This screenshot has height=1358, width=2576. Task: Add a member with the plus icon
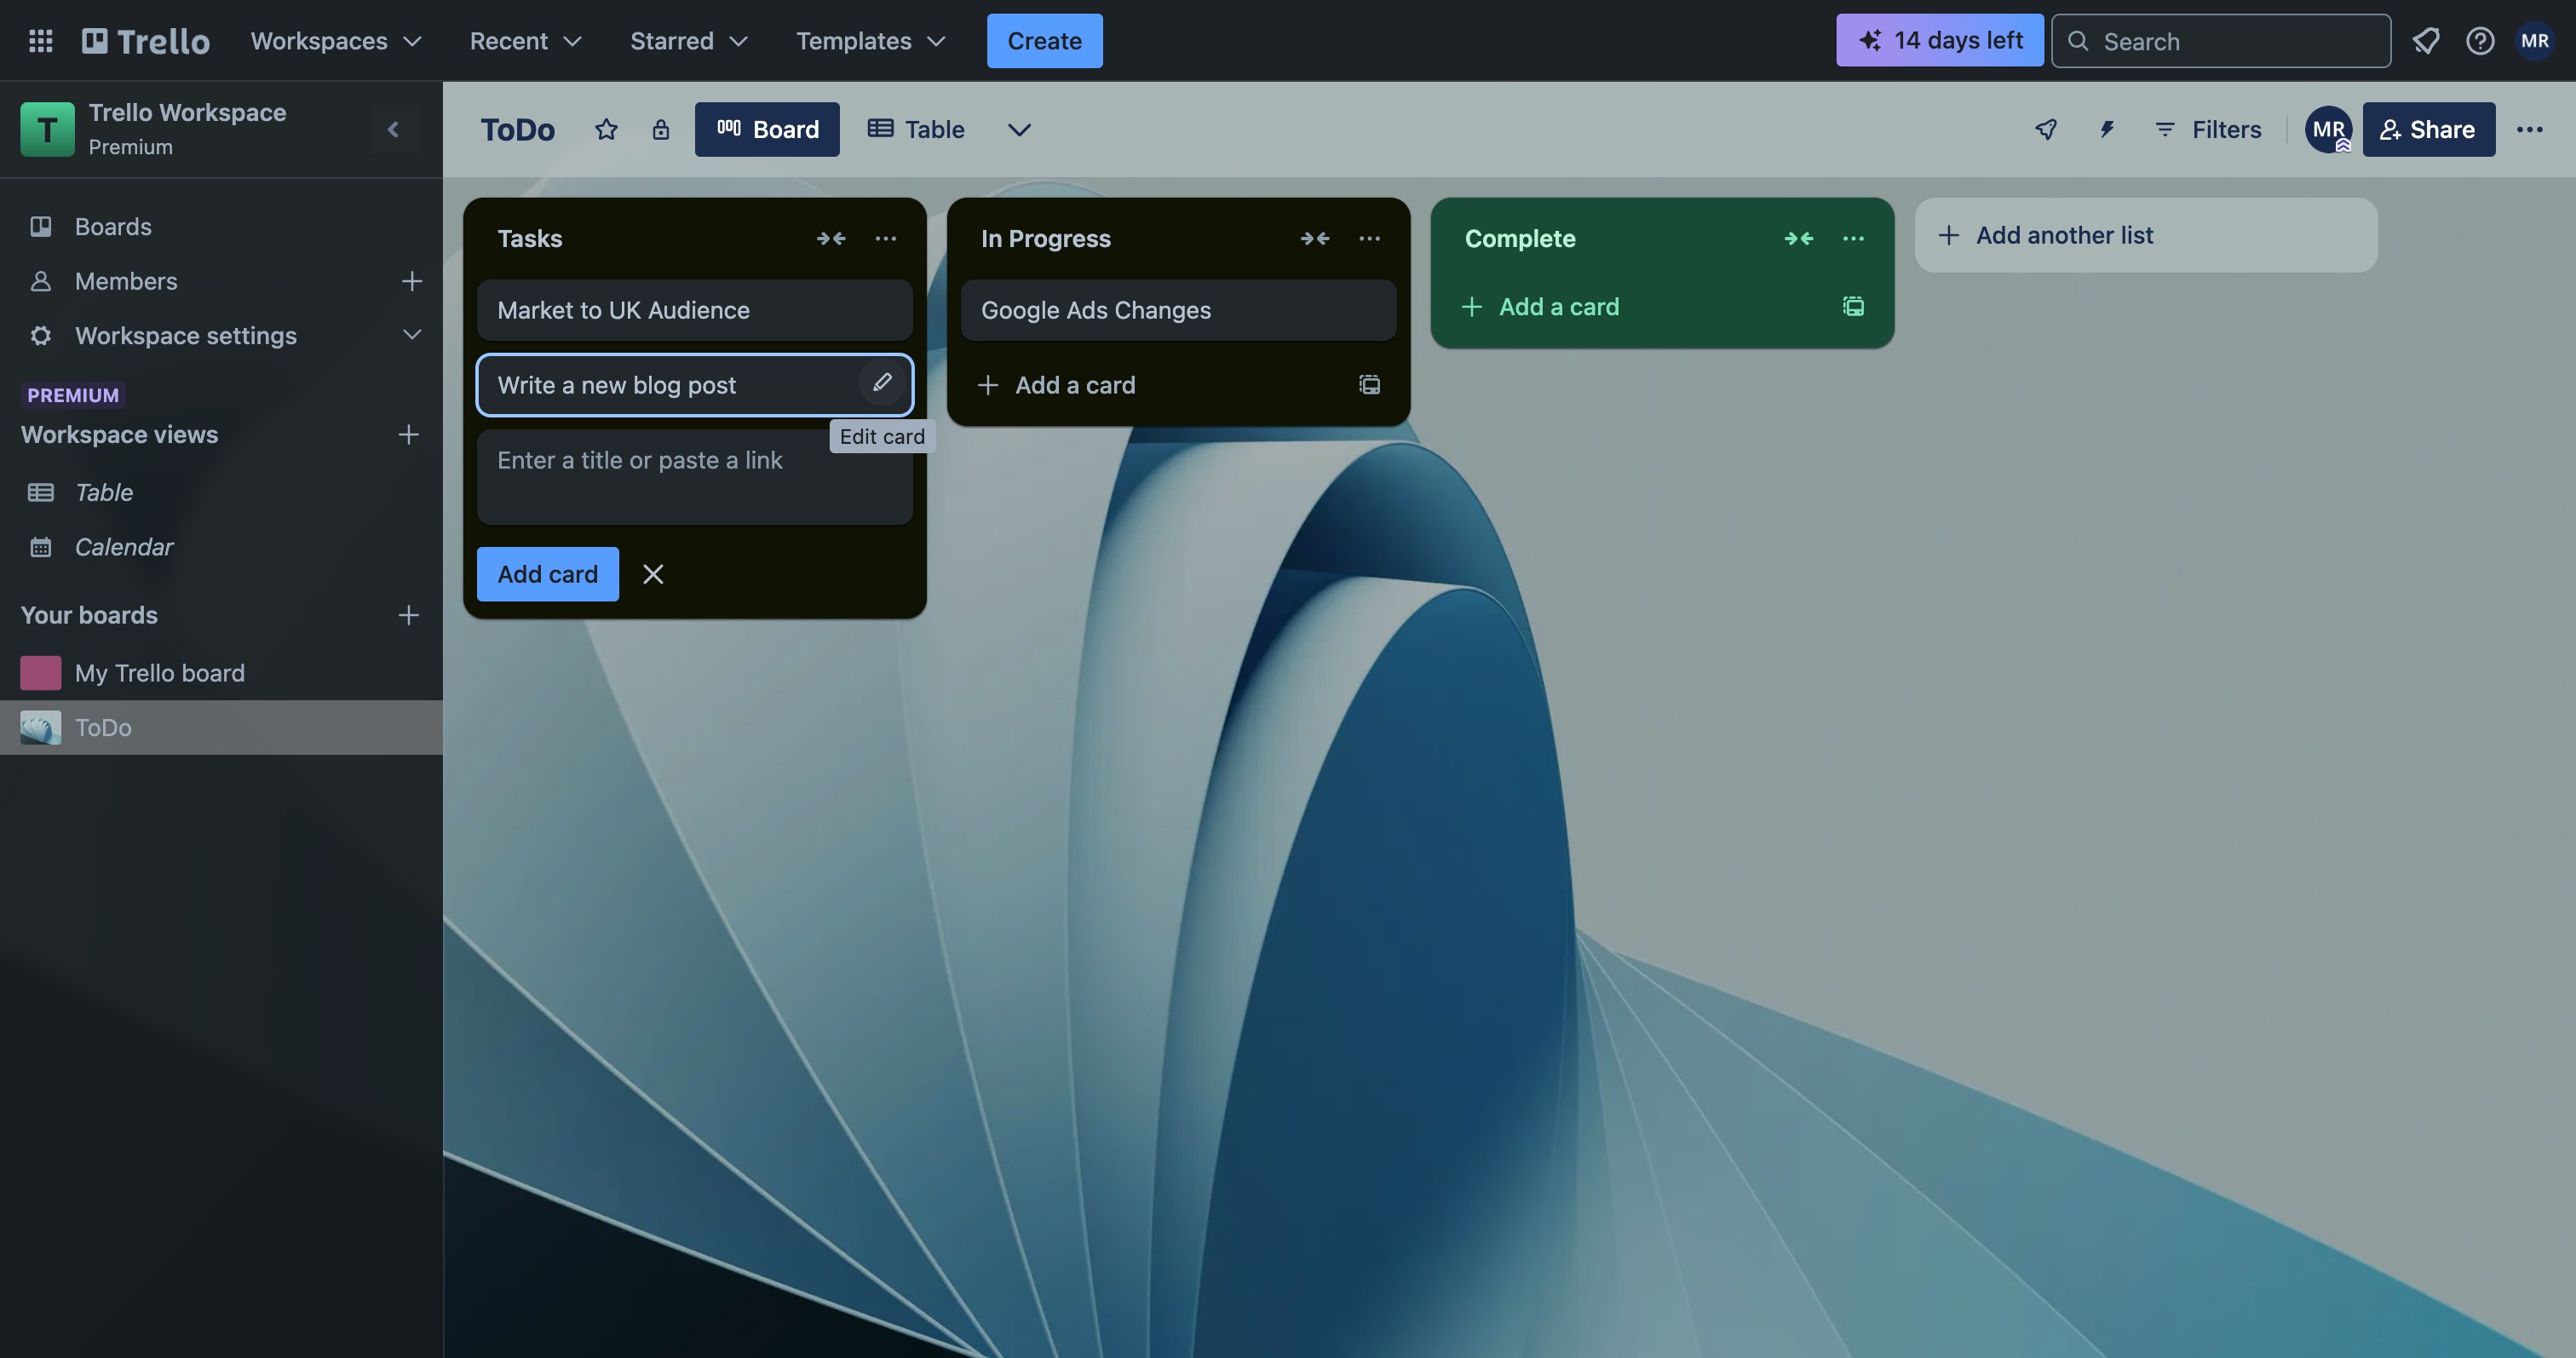(411, 281)
